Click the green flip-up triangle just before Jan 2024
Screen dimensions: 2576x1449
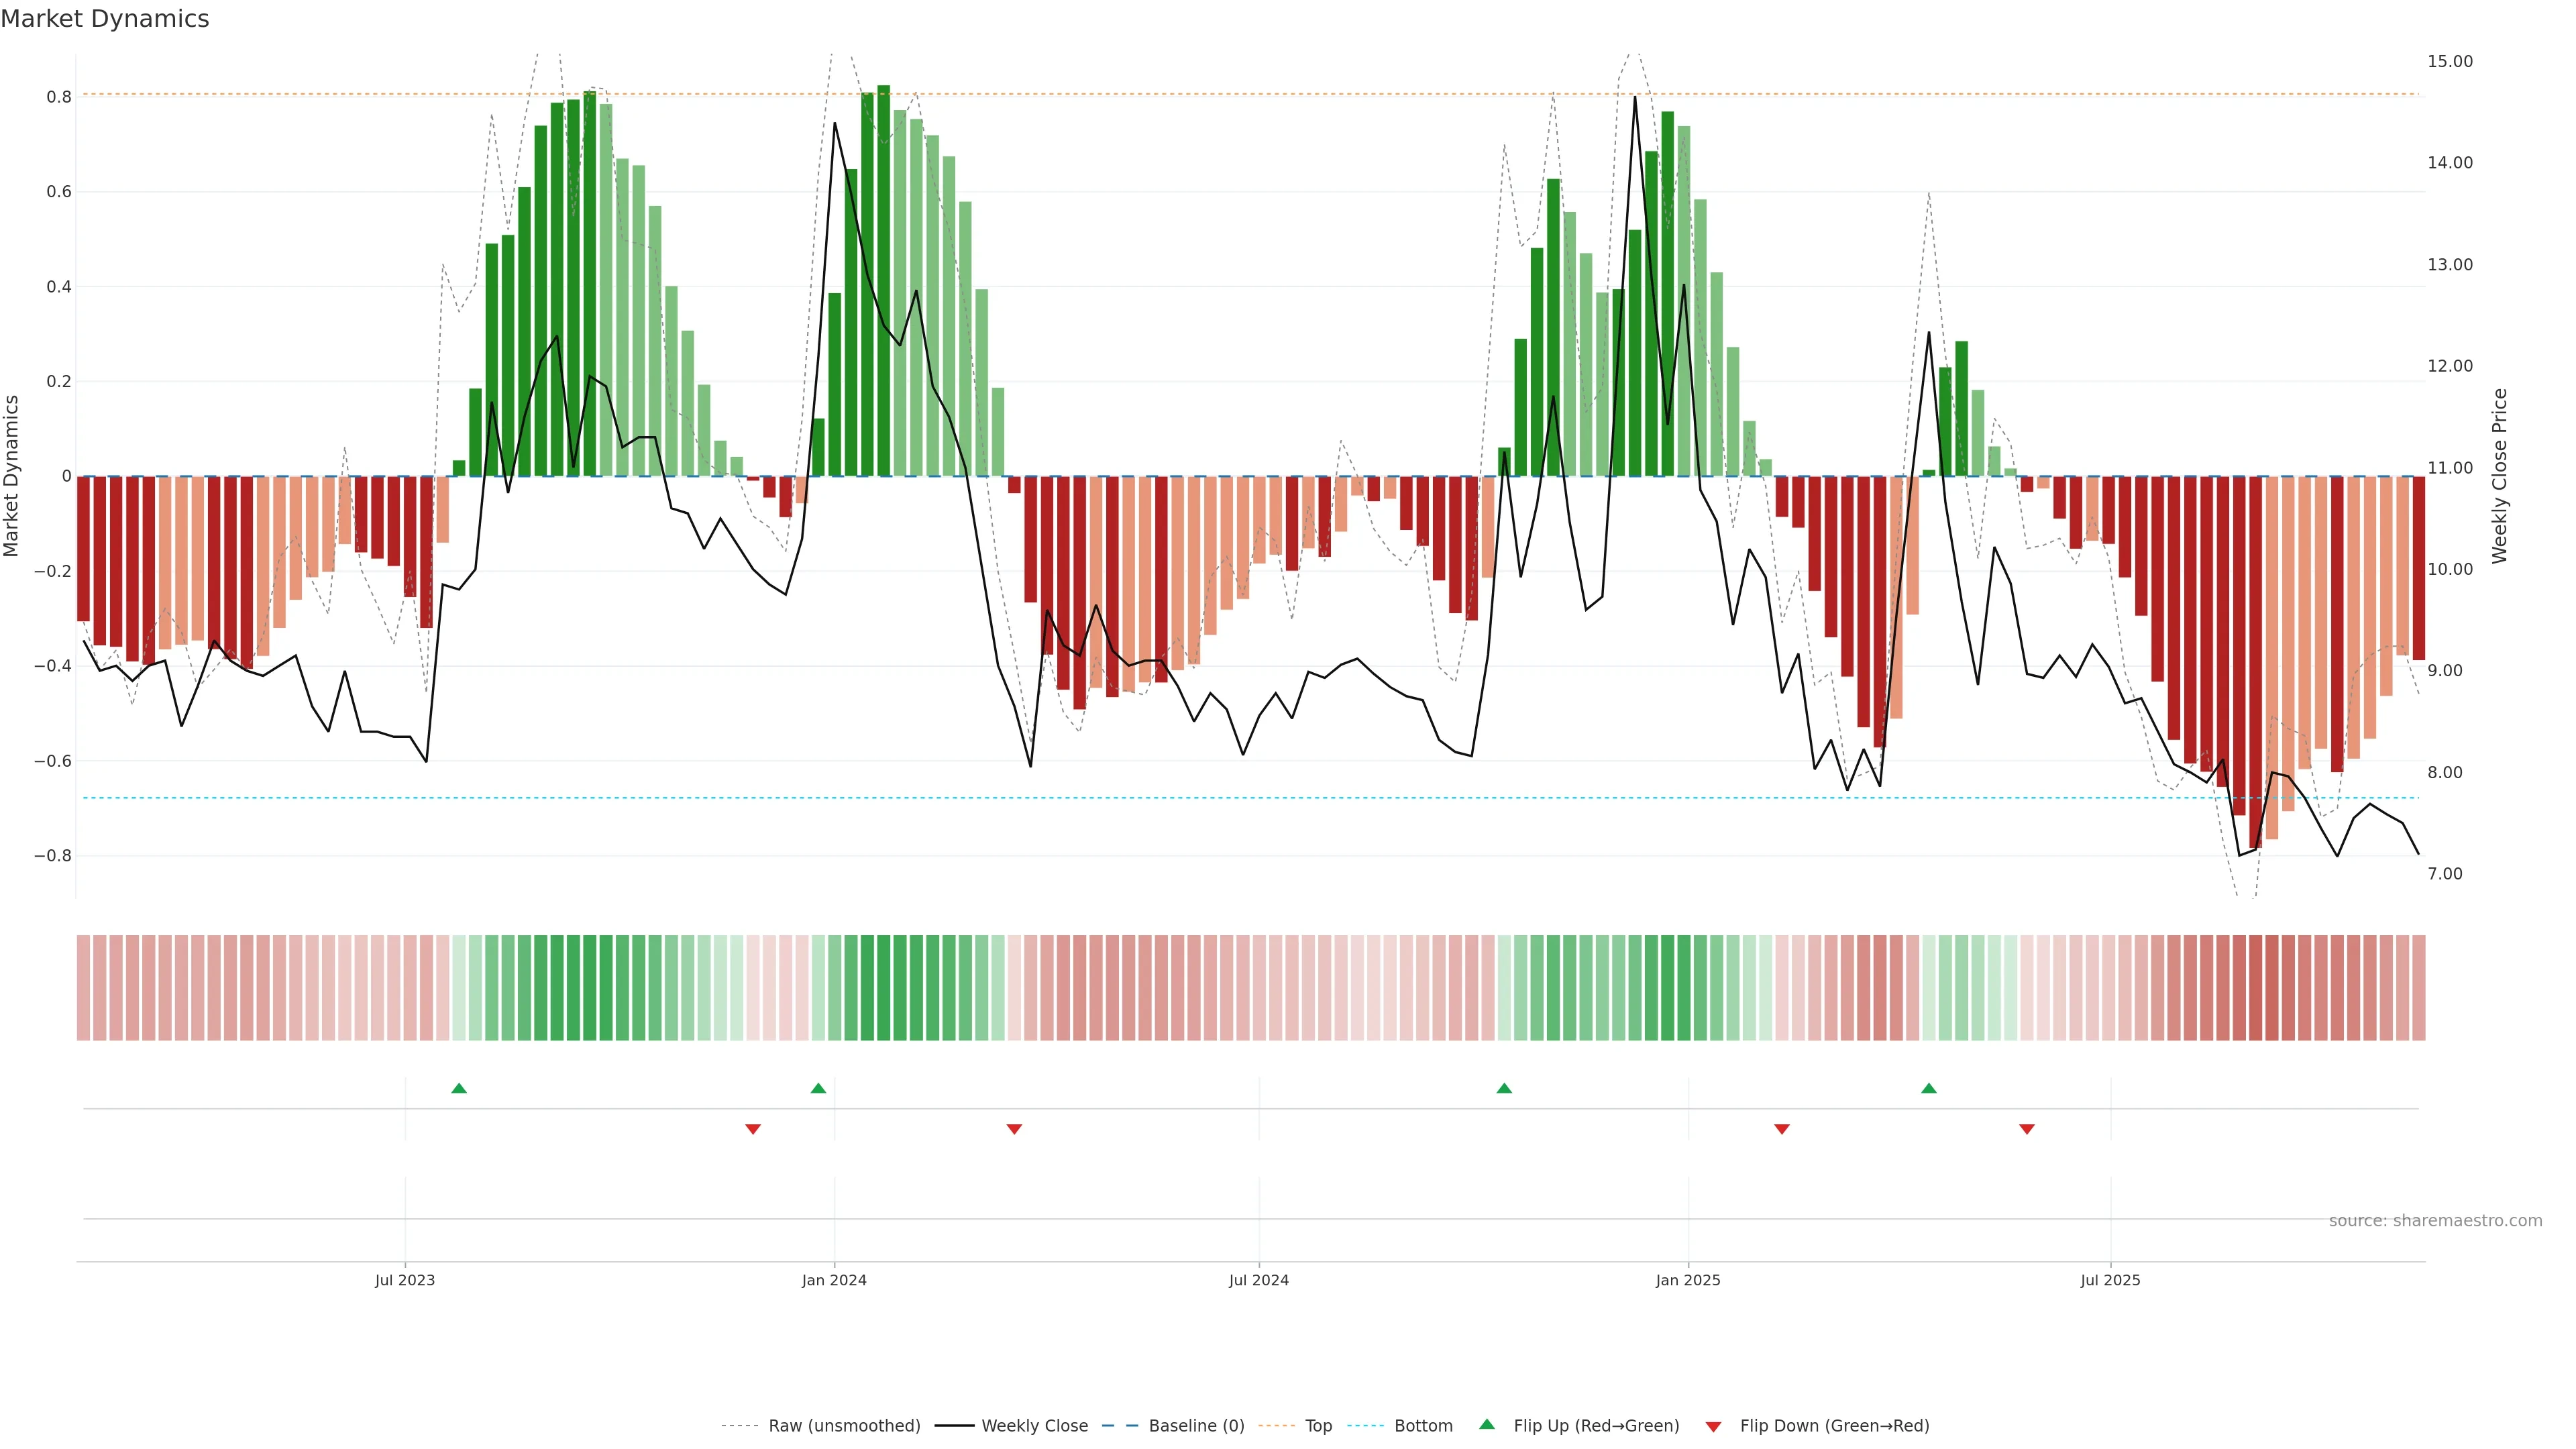coord(818,1088)
